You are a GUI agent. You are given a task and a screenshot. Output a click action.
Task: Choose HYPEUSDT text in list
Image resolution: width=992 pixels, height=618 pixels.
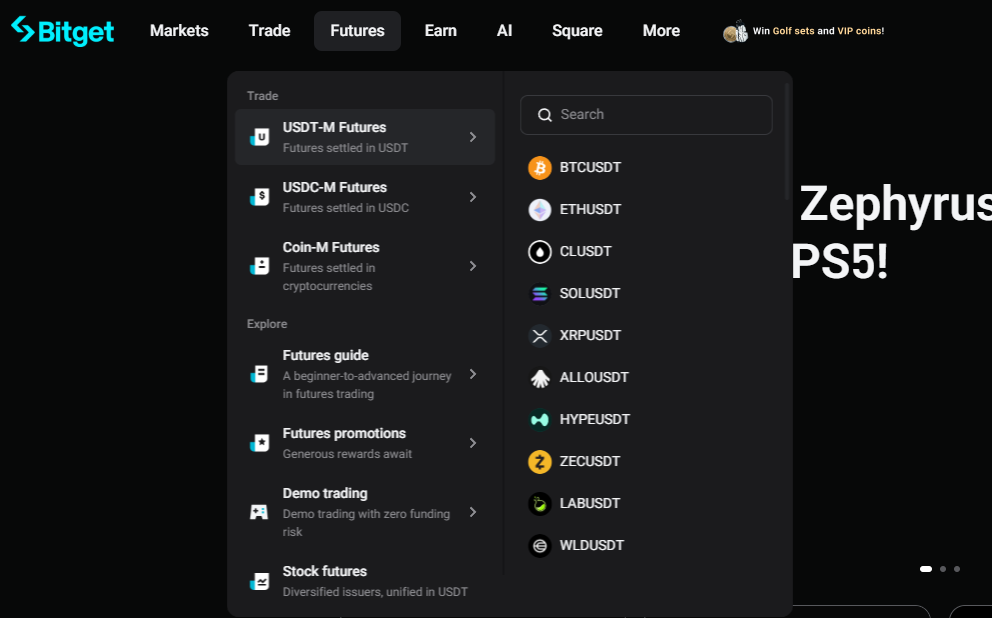(595, 419)
